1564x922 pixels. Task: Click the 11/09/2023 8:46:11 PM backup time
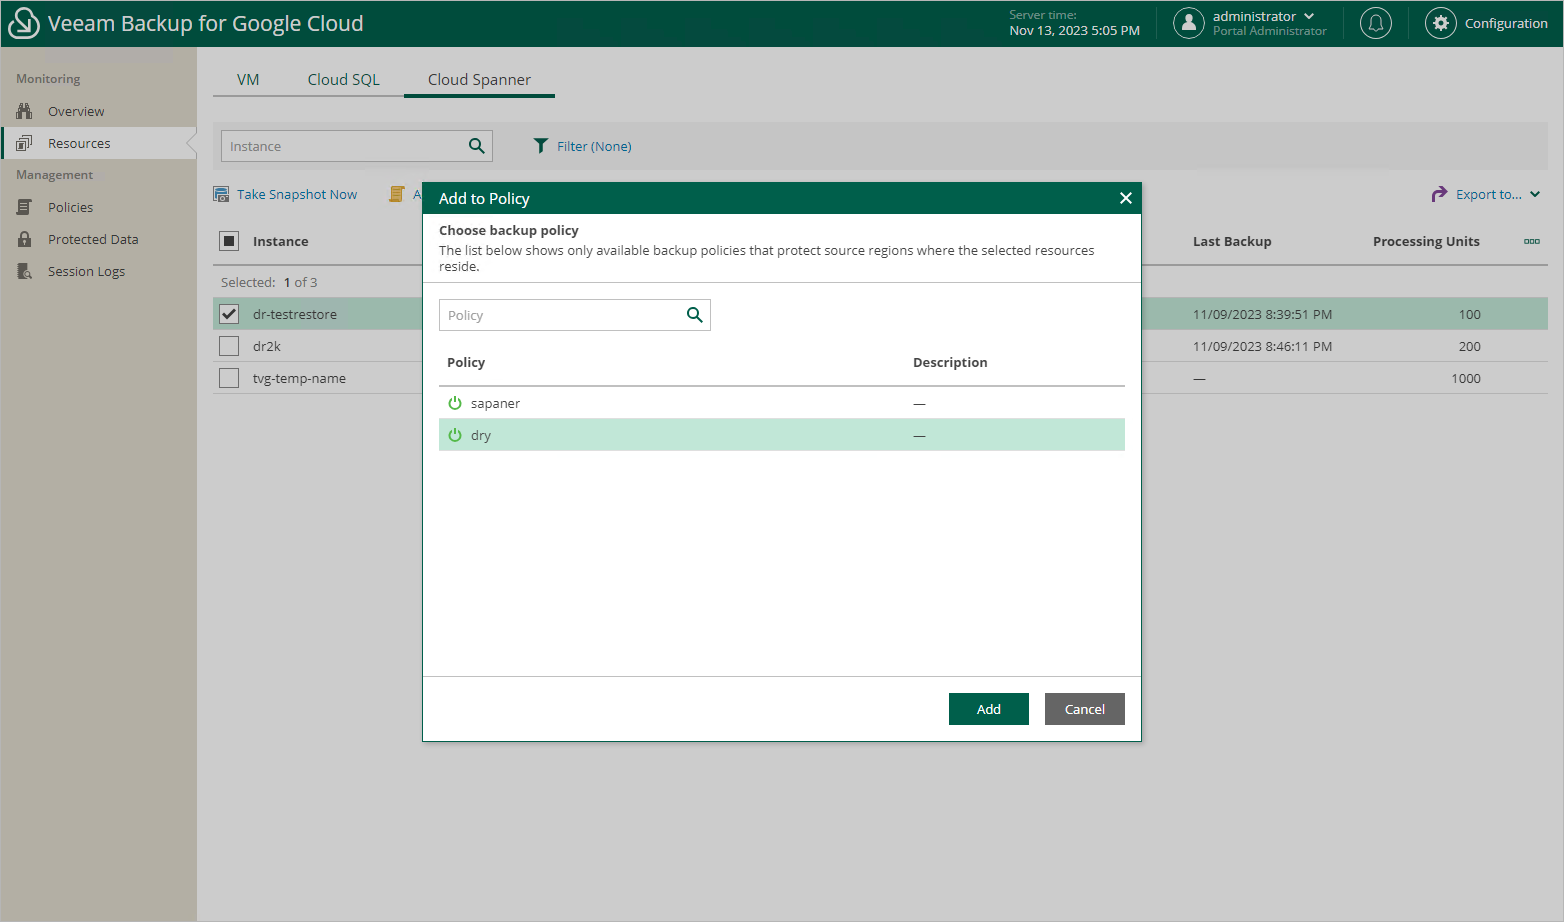1262,346
